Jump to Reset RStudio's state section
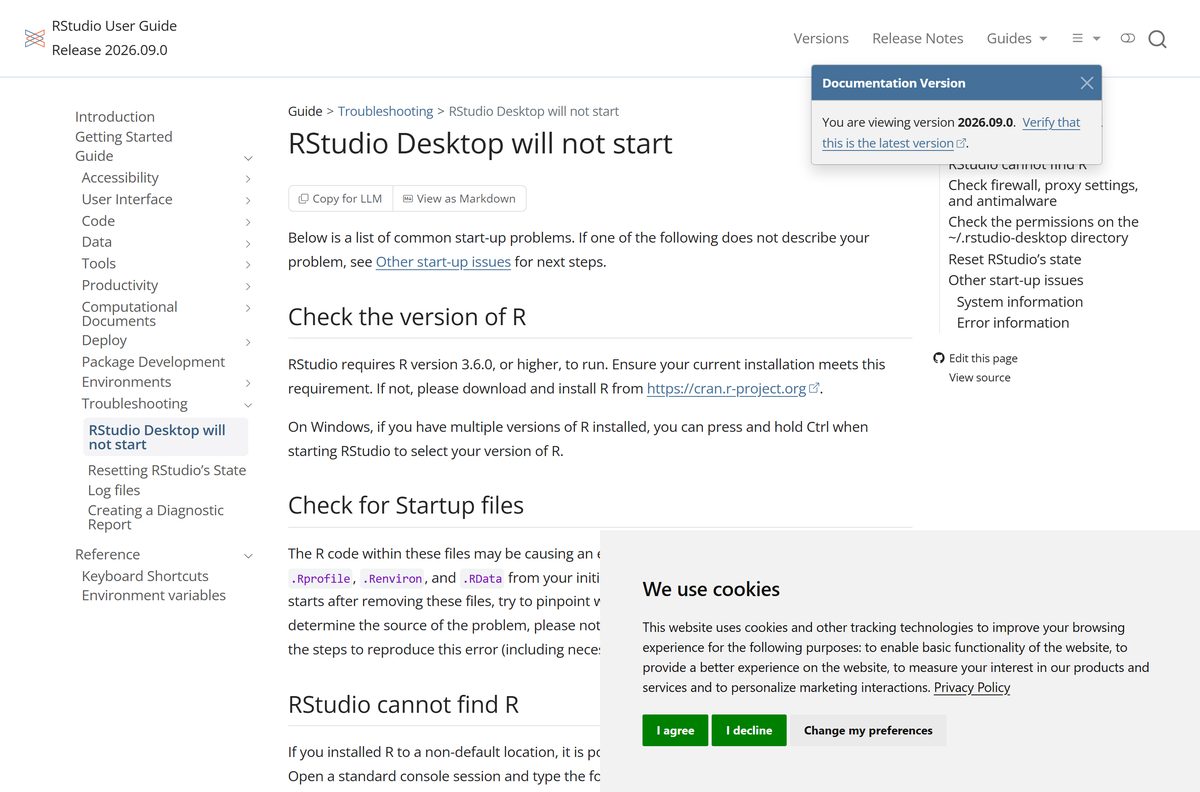This screenshot has height=792, width=1200. (x=1015, y=259)
